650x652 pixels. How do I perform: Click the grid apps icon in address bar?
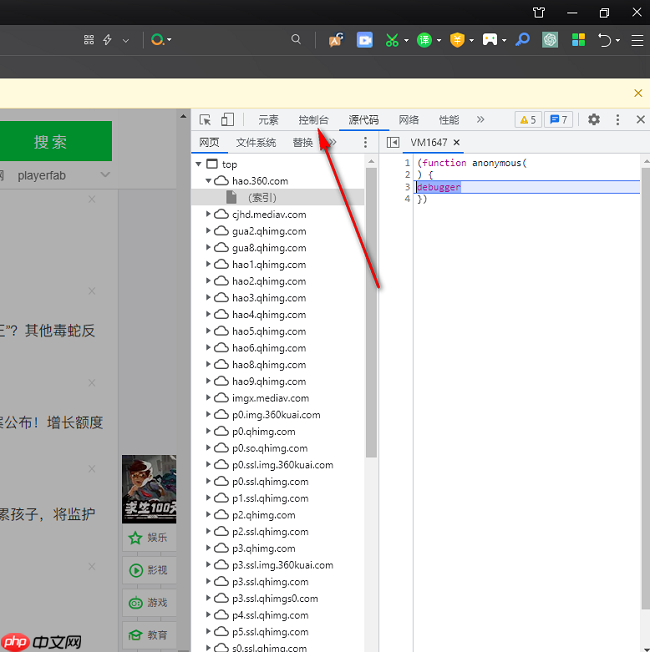click(x=89, y=40)
